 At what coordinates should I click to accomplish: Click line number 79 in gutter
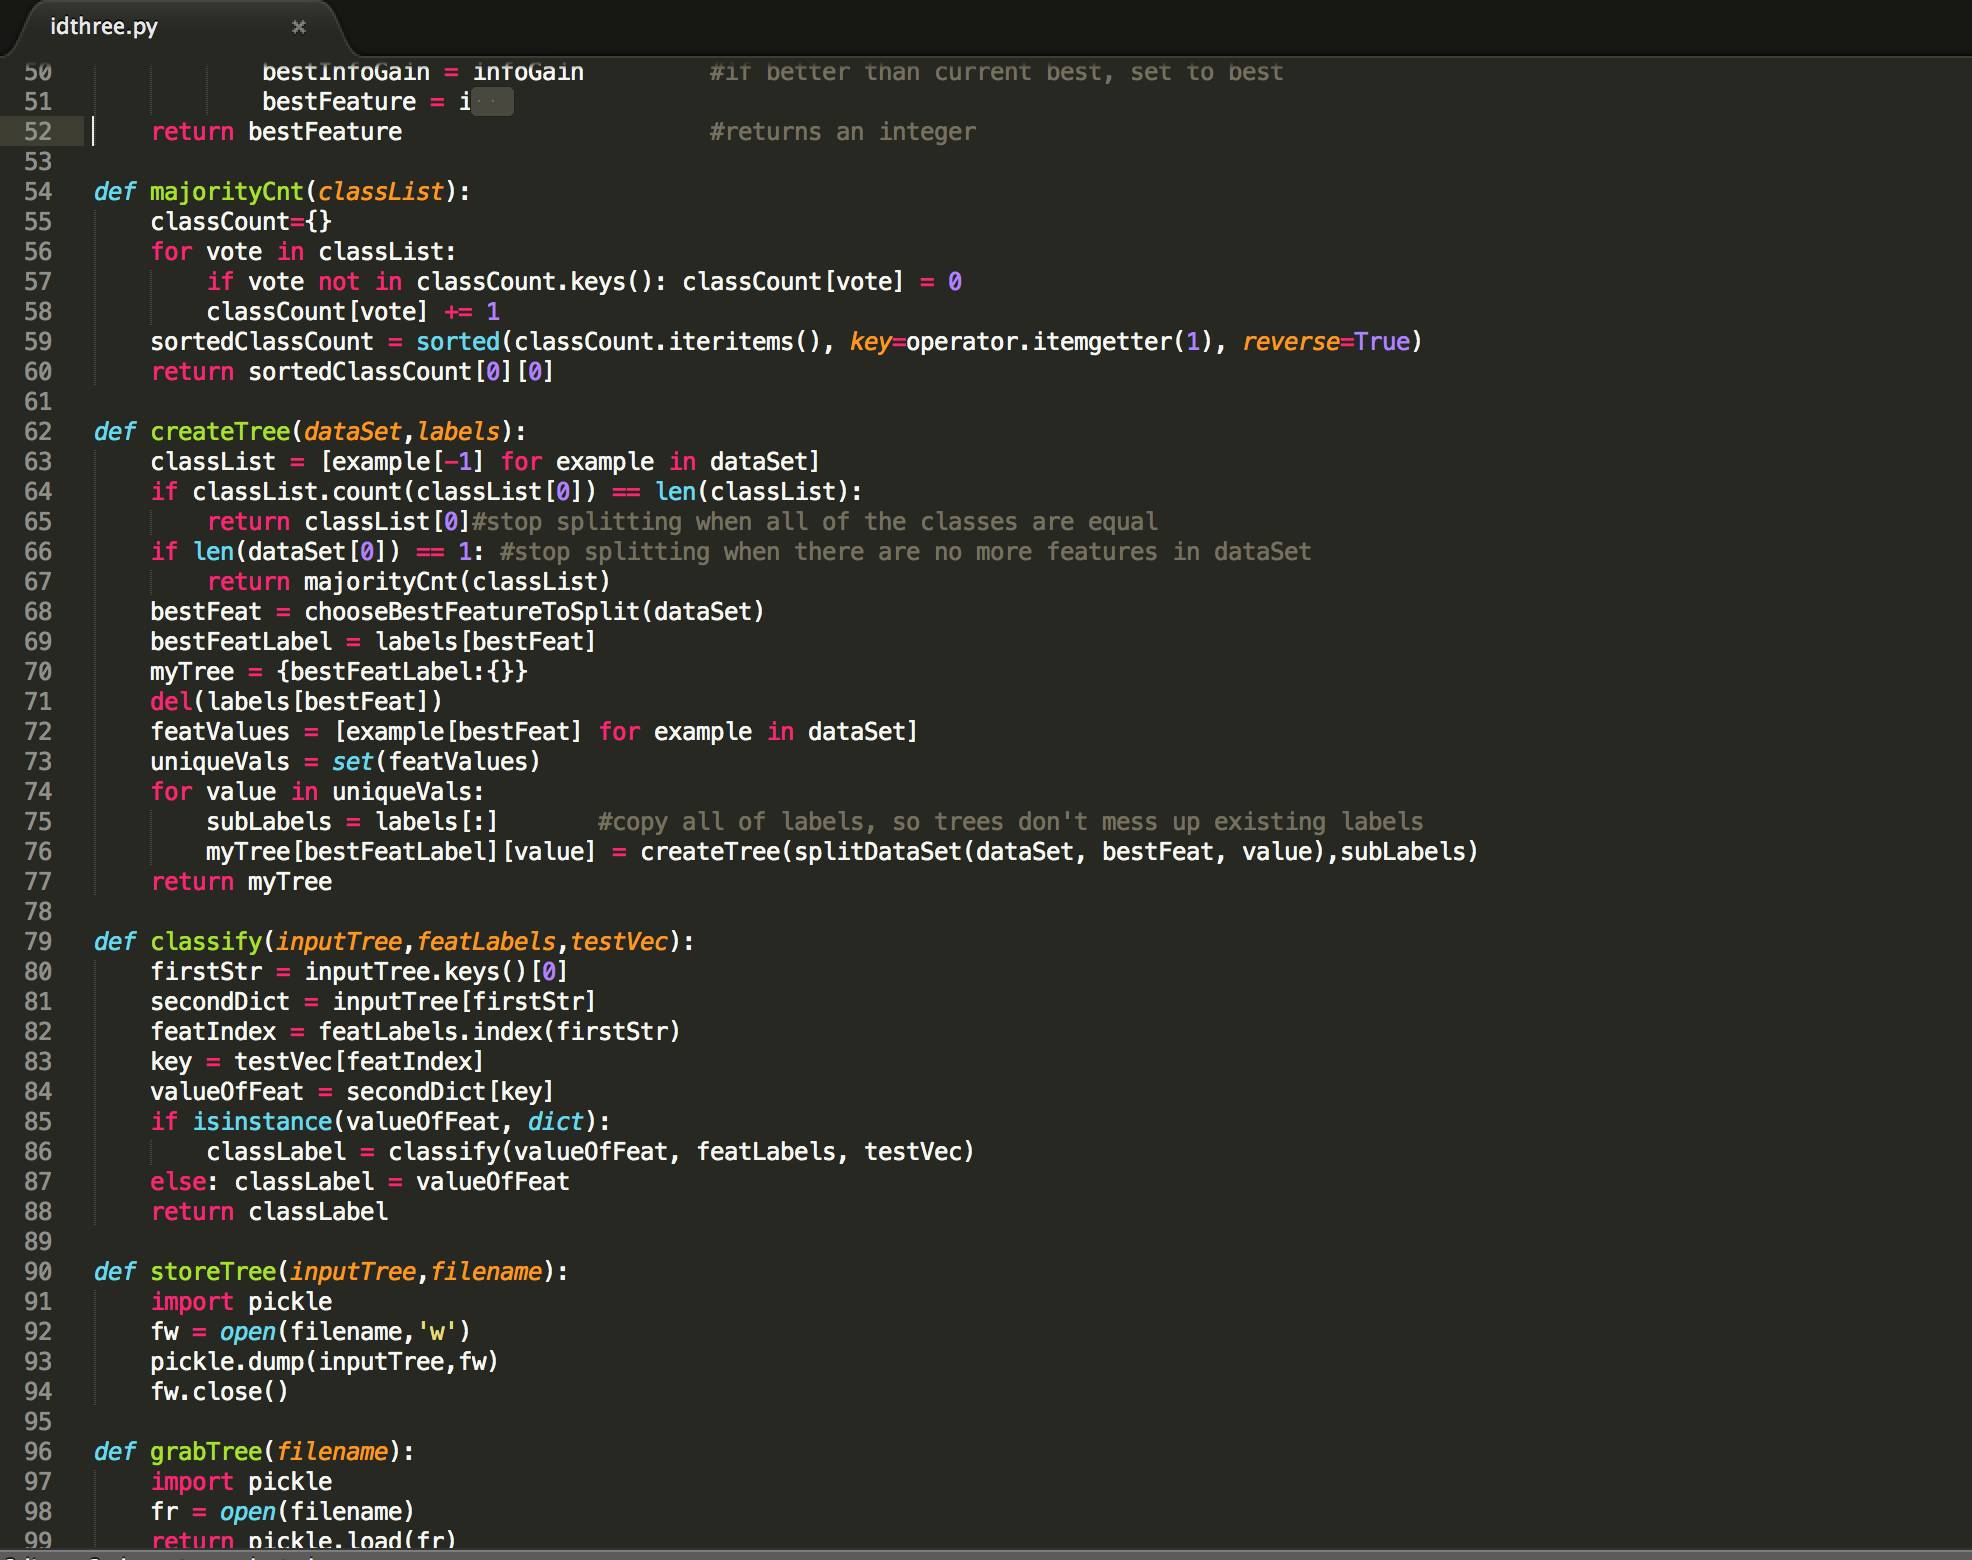(38, 942)
